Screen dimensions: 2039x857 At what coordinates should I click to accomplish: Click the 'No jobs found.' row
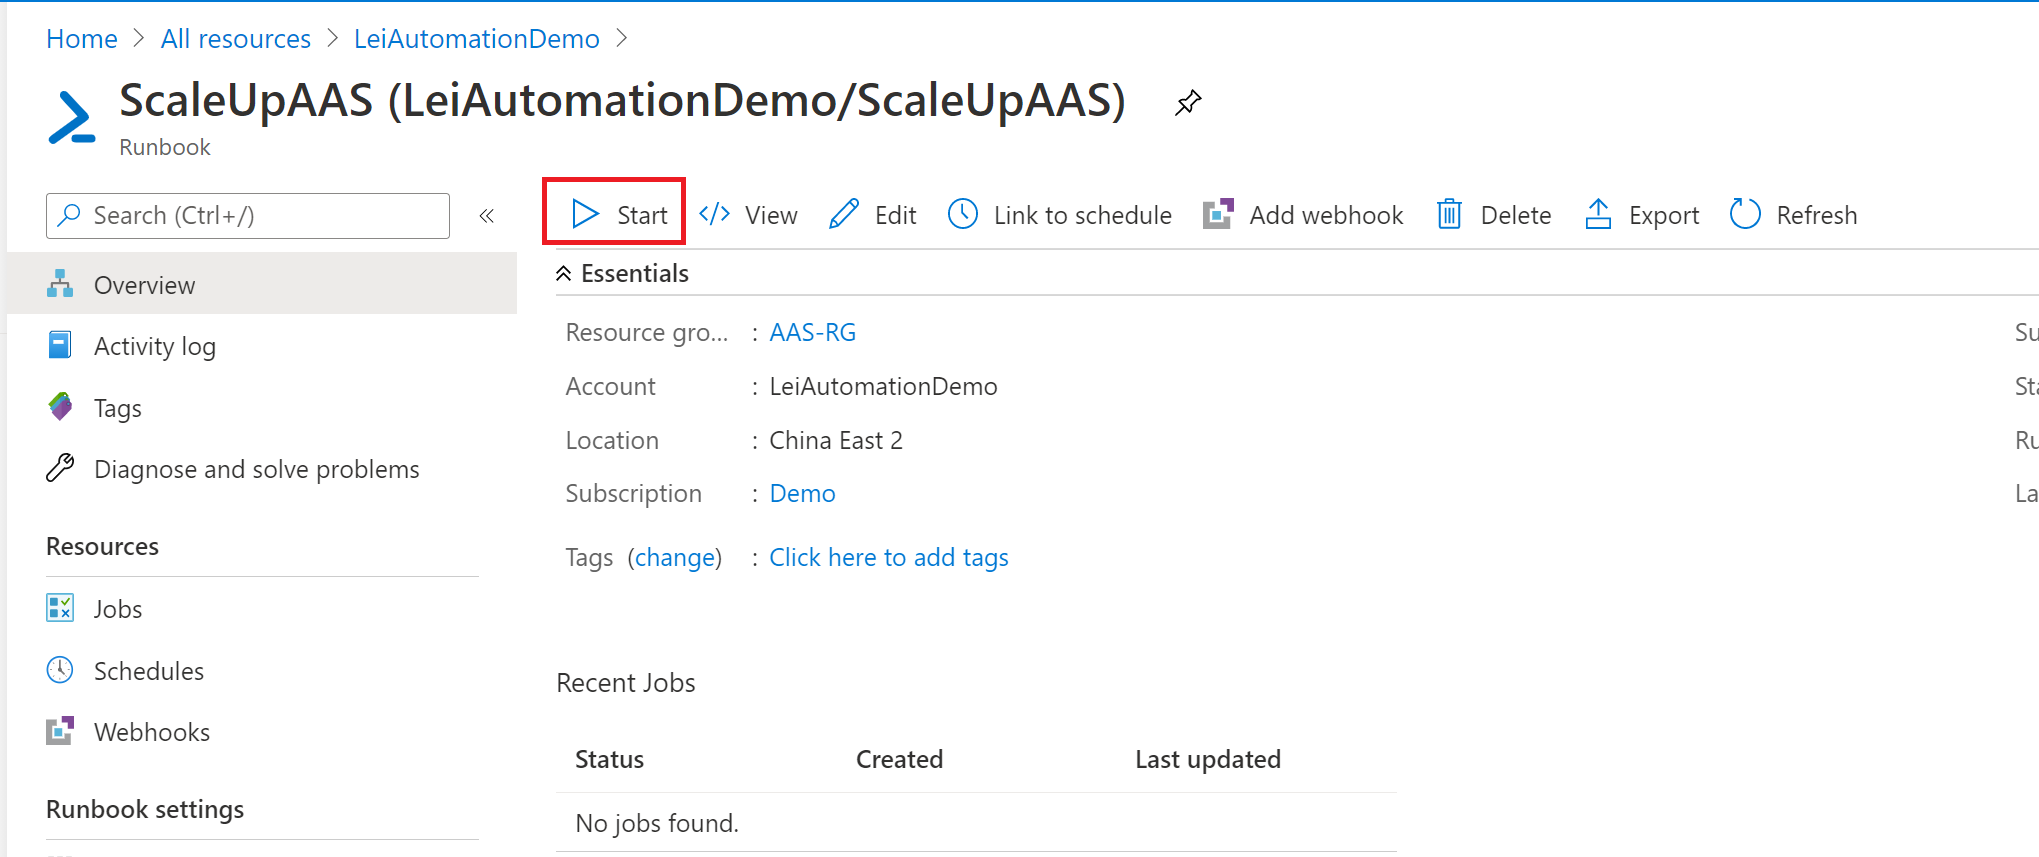(x=976, y=823)
